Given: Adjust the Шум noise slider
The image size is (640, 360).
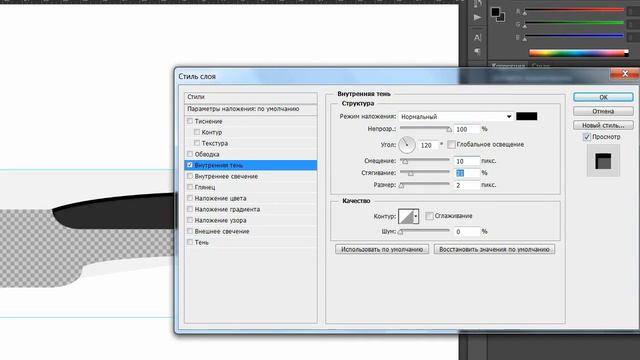Looking at the screenshot, I should (x=424, y=231).
